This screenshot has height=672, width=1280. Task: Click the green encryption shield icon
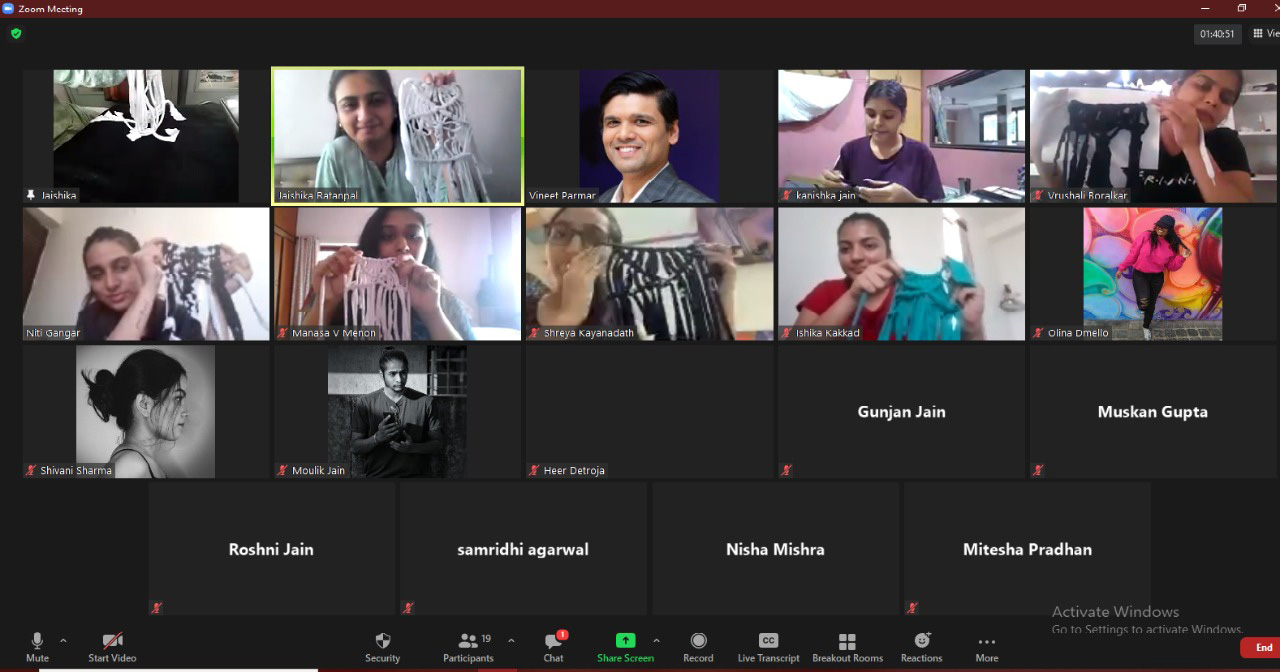(16, 33)
